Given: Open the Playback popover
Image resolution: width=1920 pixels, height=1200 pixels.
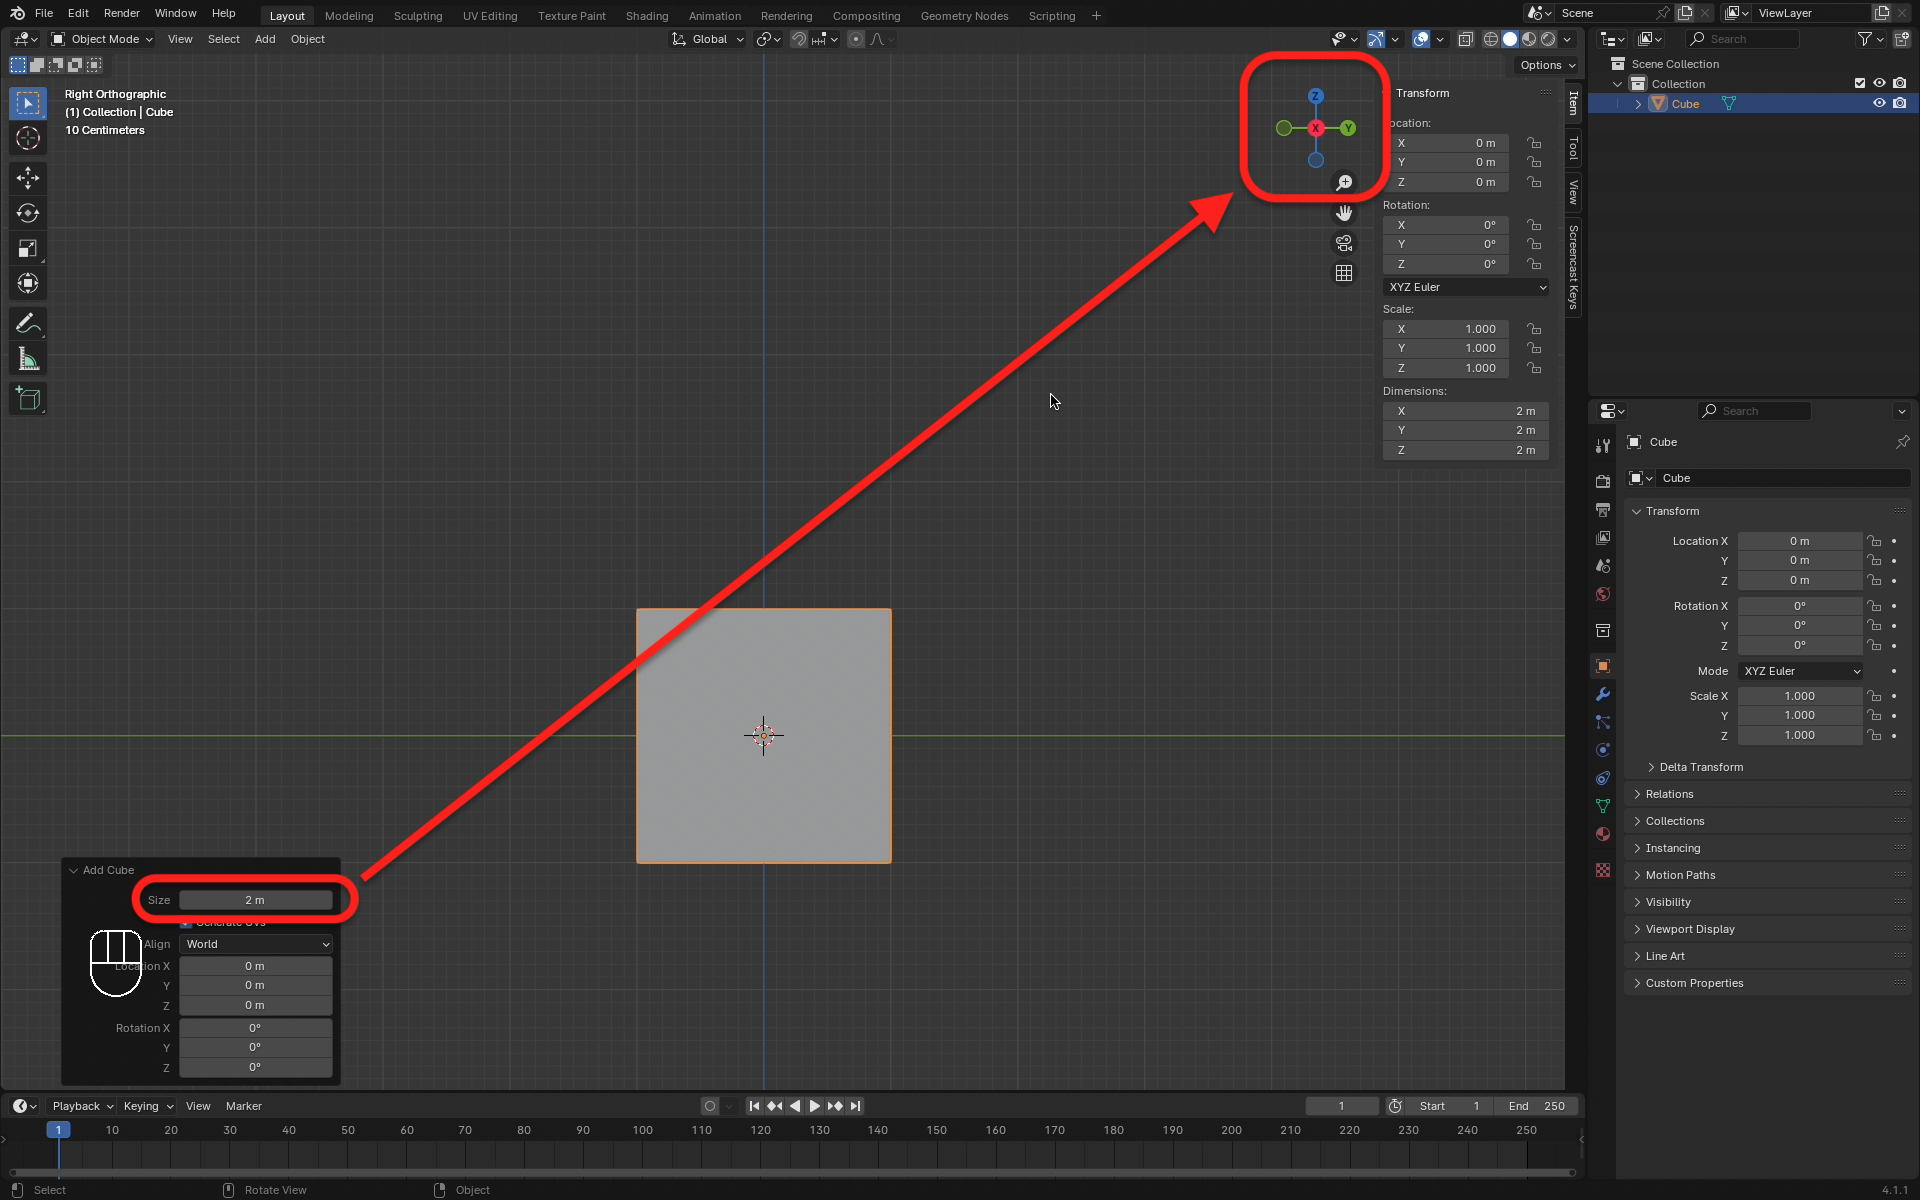Looking at the screenshot, I should tap(82, 1106).
